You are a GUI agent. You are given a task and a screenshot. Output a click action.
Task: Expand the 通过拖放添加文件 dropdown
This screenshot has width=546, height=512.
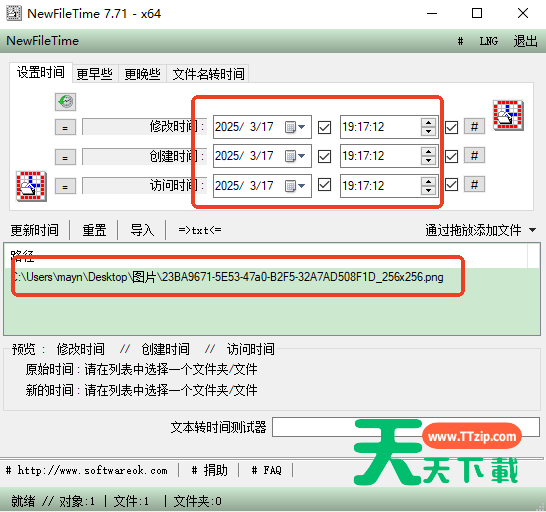532,230
